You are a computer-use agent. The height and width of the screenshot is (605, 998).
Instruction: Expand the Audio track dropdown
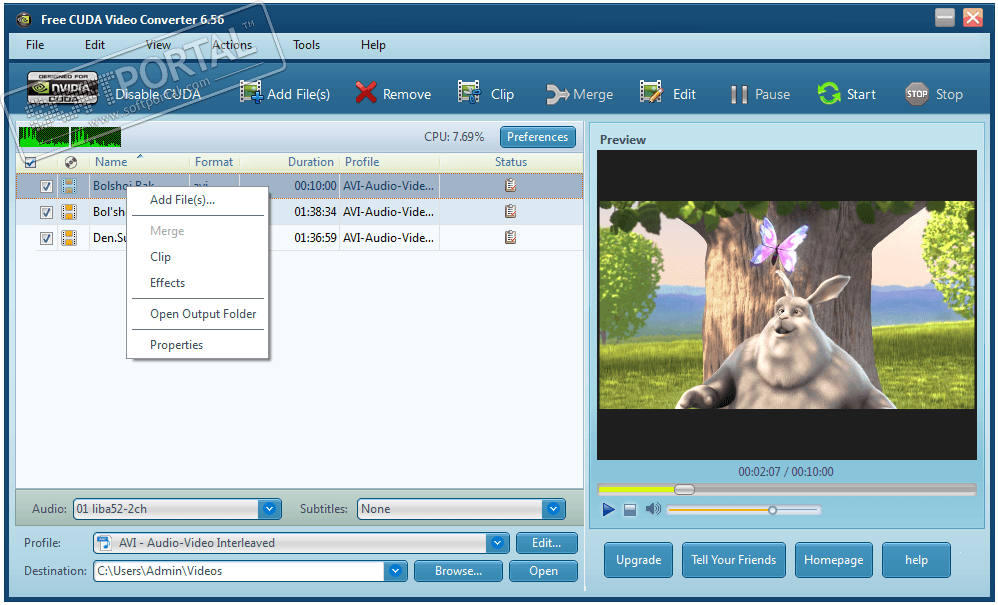pyautogui.click(x=269, y=509)
